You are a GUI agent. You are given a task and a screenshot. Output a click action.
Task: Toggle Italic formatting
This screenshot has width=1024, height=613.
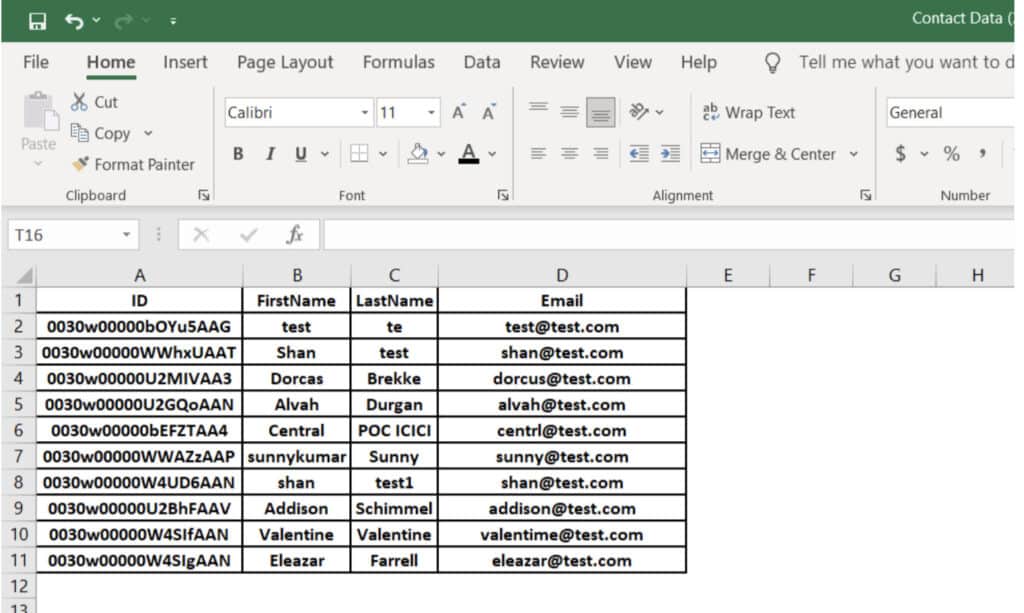pyautogui.click(x=269, y=154)
